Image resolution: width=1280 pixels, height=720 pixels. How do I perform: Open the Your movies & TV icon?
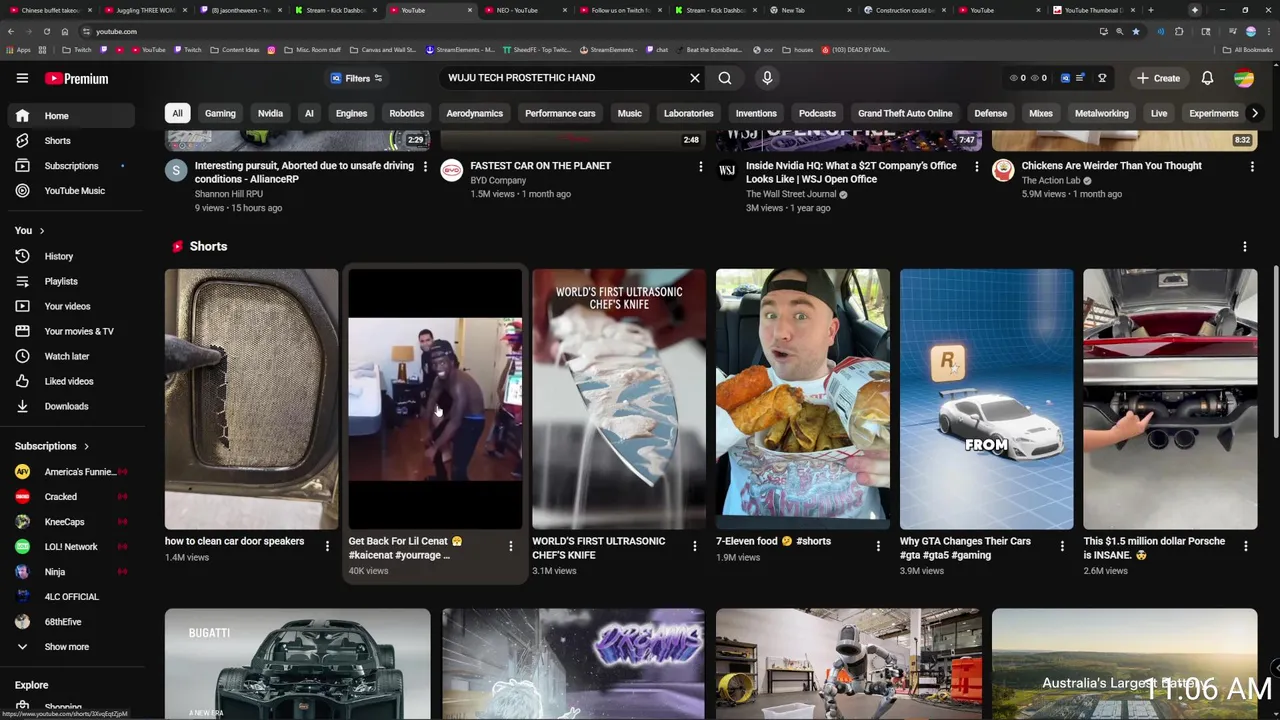(22, 331)
